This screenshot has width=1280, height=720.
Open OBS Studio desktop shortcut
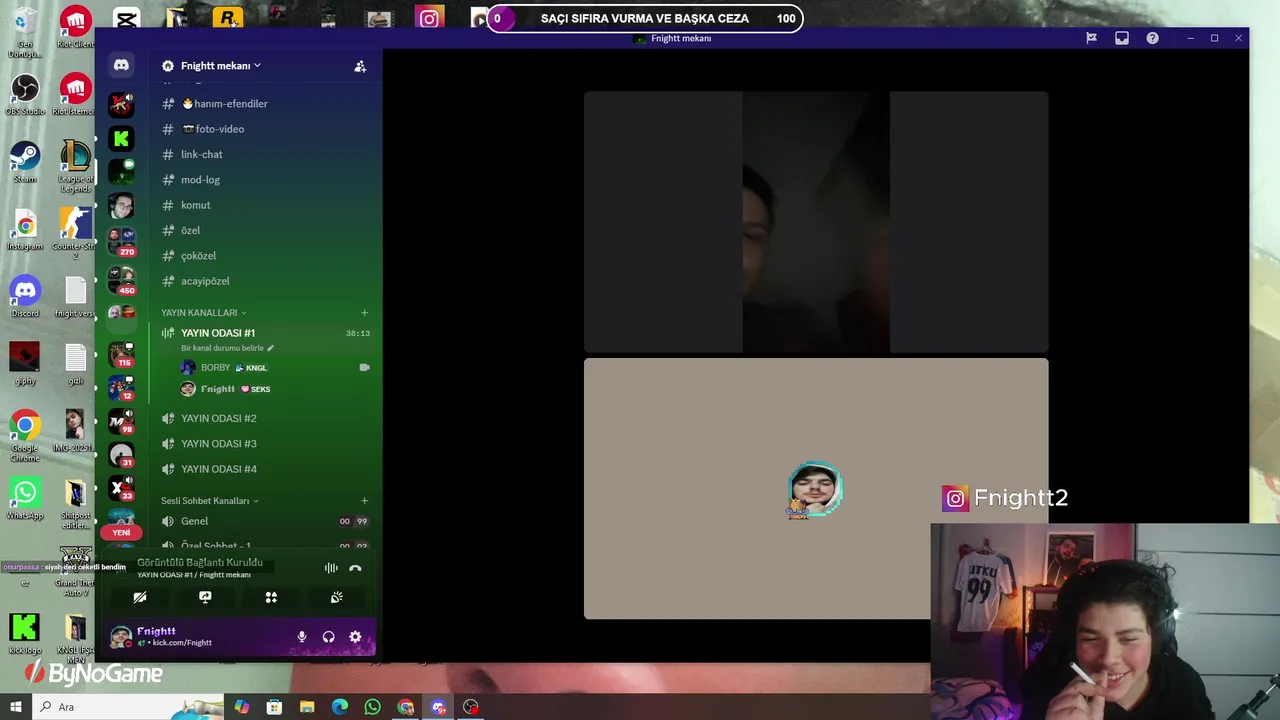click(25, 95)
